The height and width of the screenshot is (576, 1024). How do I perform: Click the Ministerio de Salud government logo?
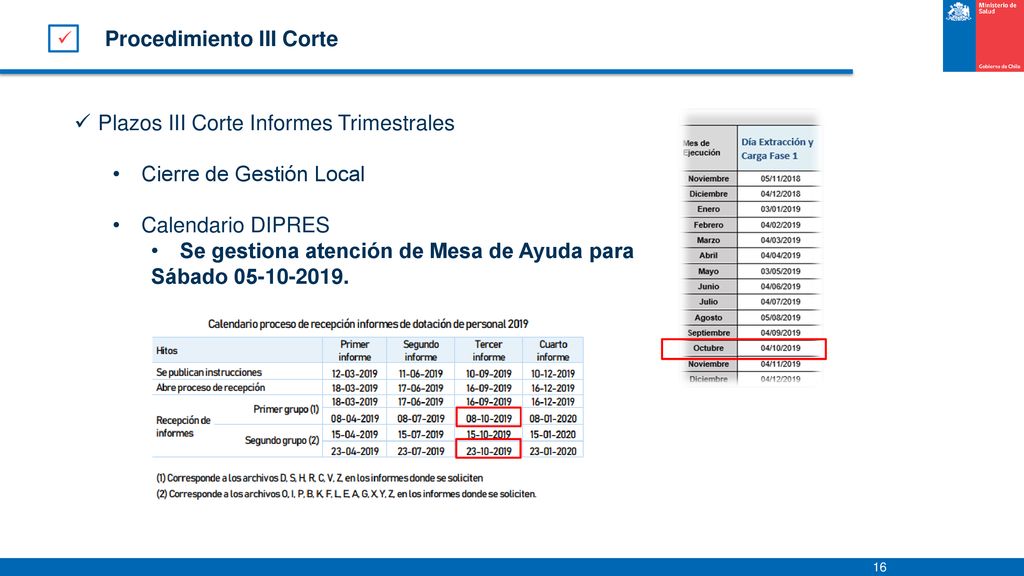983,36
